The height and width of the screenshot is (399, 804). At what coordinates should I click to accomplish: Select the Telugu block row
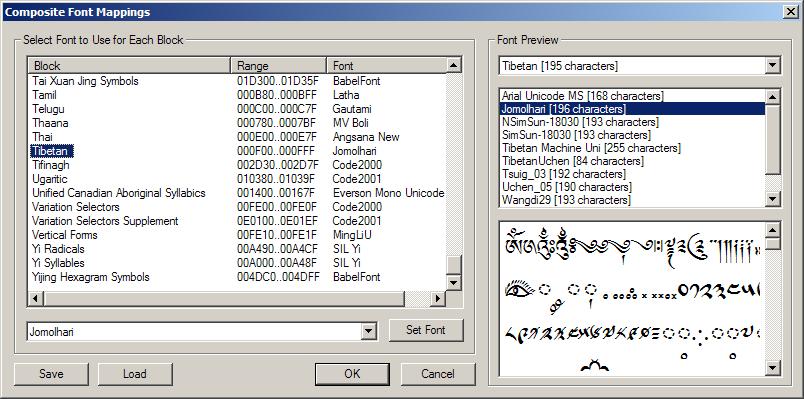48,109
